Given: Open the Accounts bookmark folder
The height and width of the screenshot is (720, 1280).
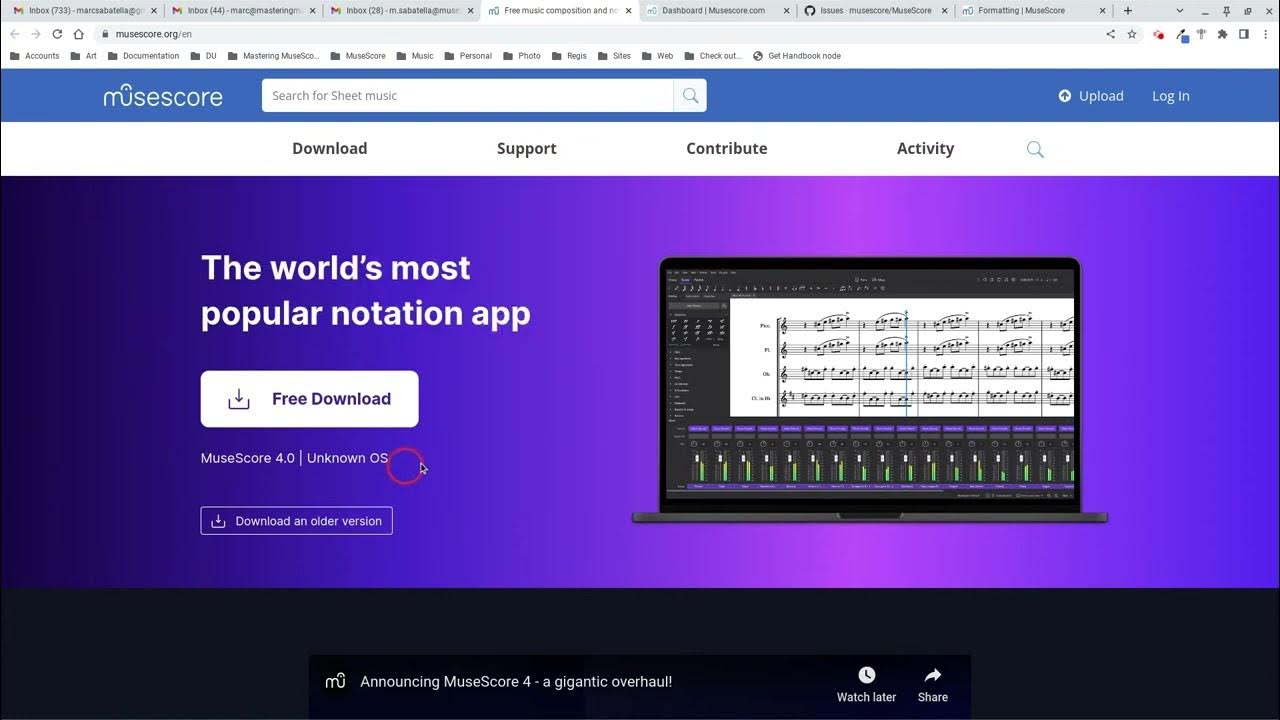Looking at the screenshot, I should point(34,56).
